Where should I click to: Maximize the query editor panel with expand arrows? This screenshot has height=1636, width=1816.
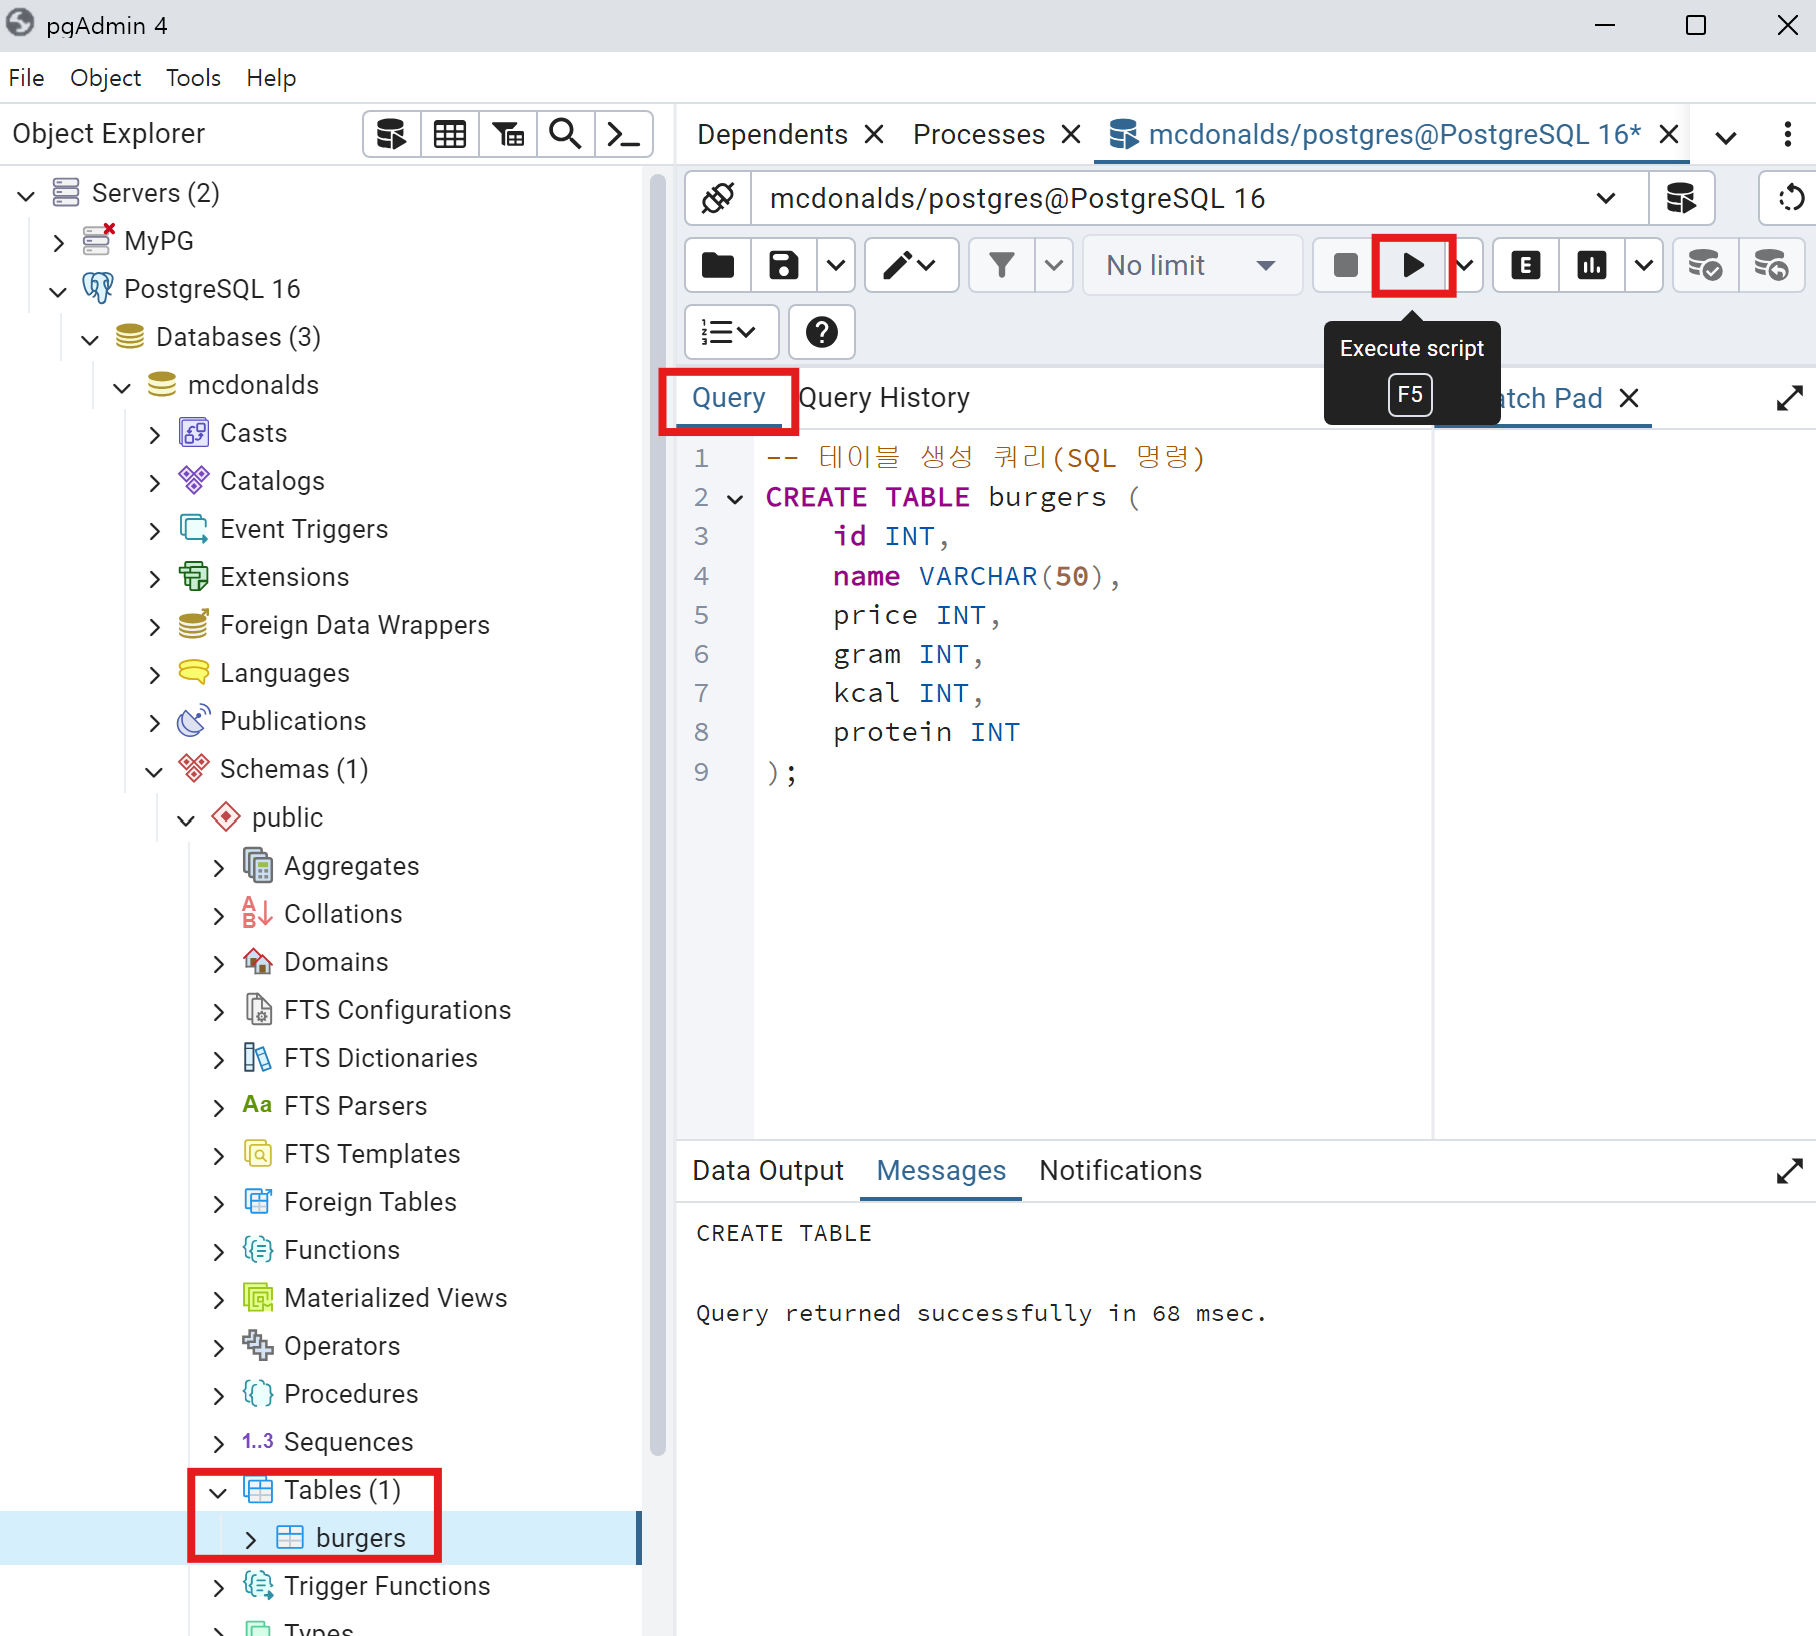point(1790,398)
